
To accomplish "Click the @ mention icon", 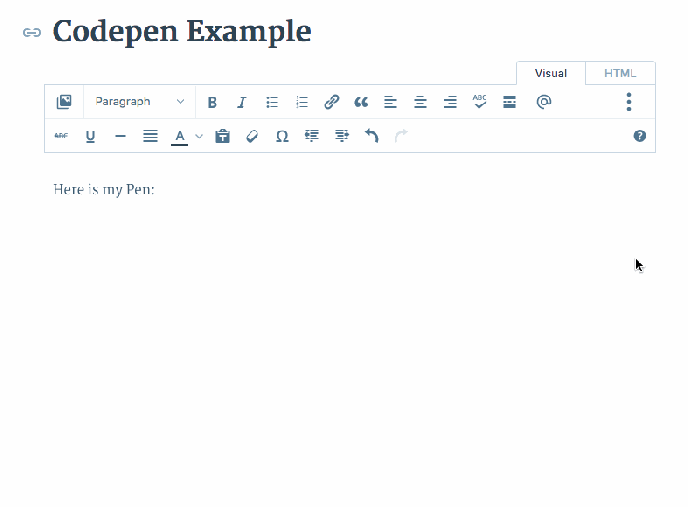I will [x=543, y=102].
